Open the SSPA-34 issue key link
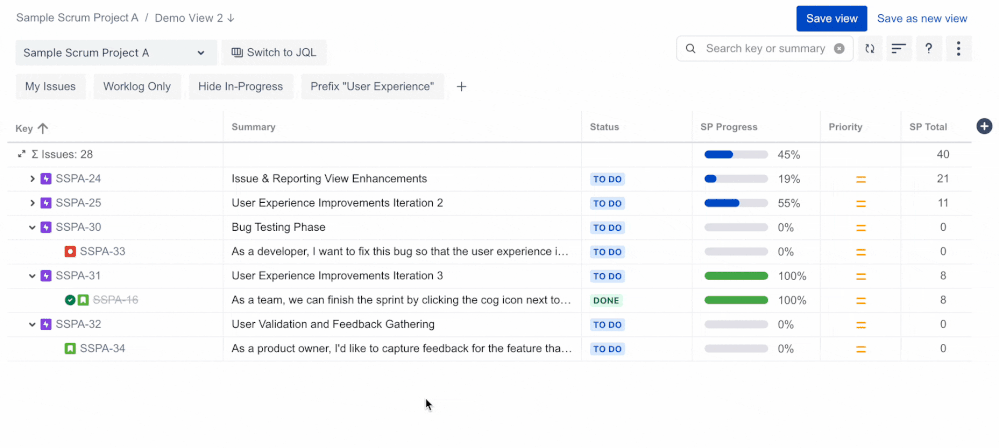The height and width of the screenshot is (448, 999). coord(103,349)
